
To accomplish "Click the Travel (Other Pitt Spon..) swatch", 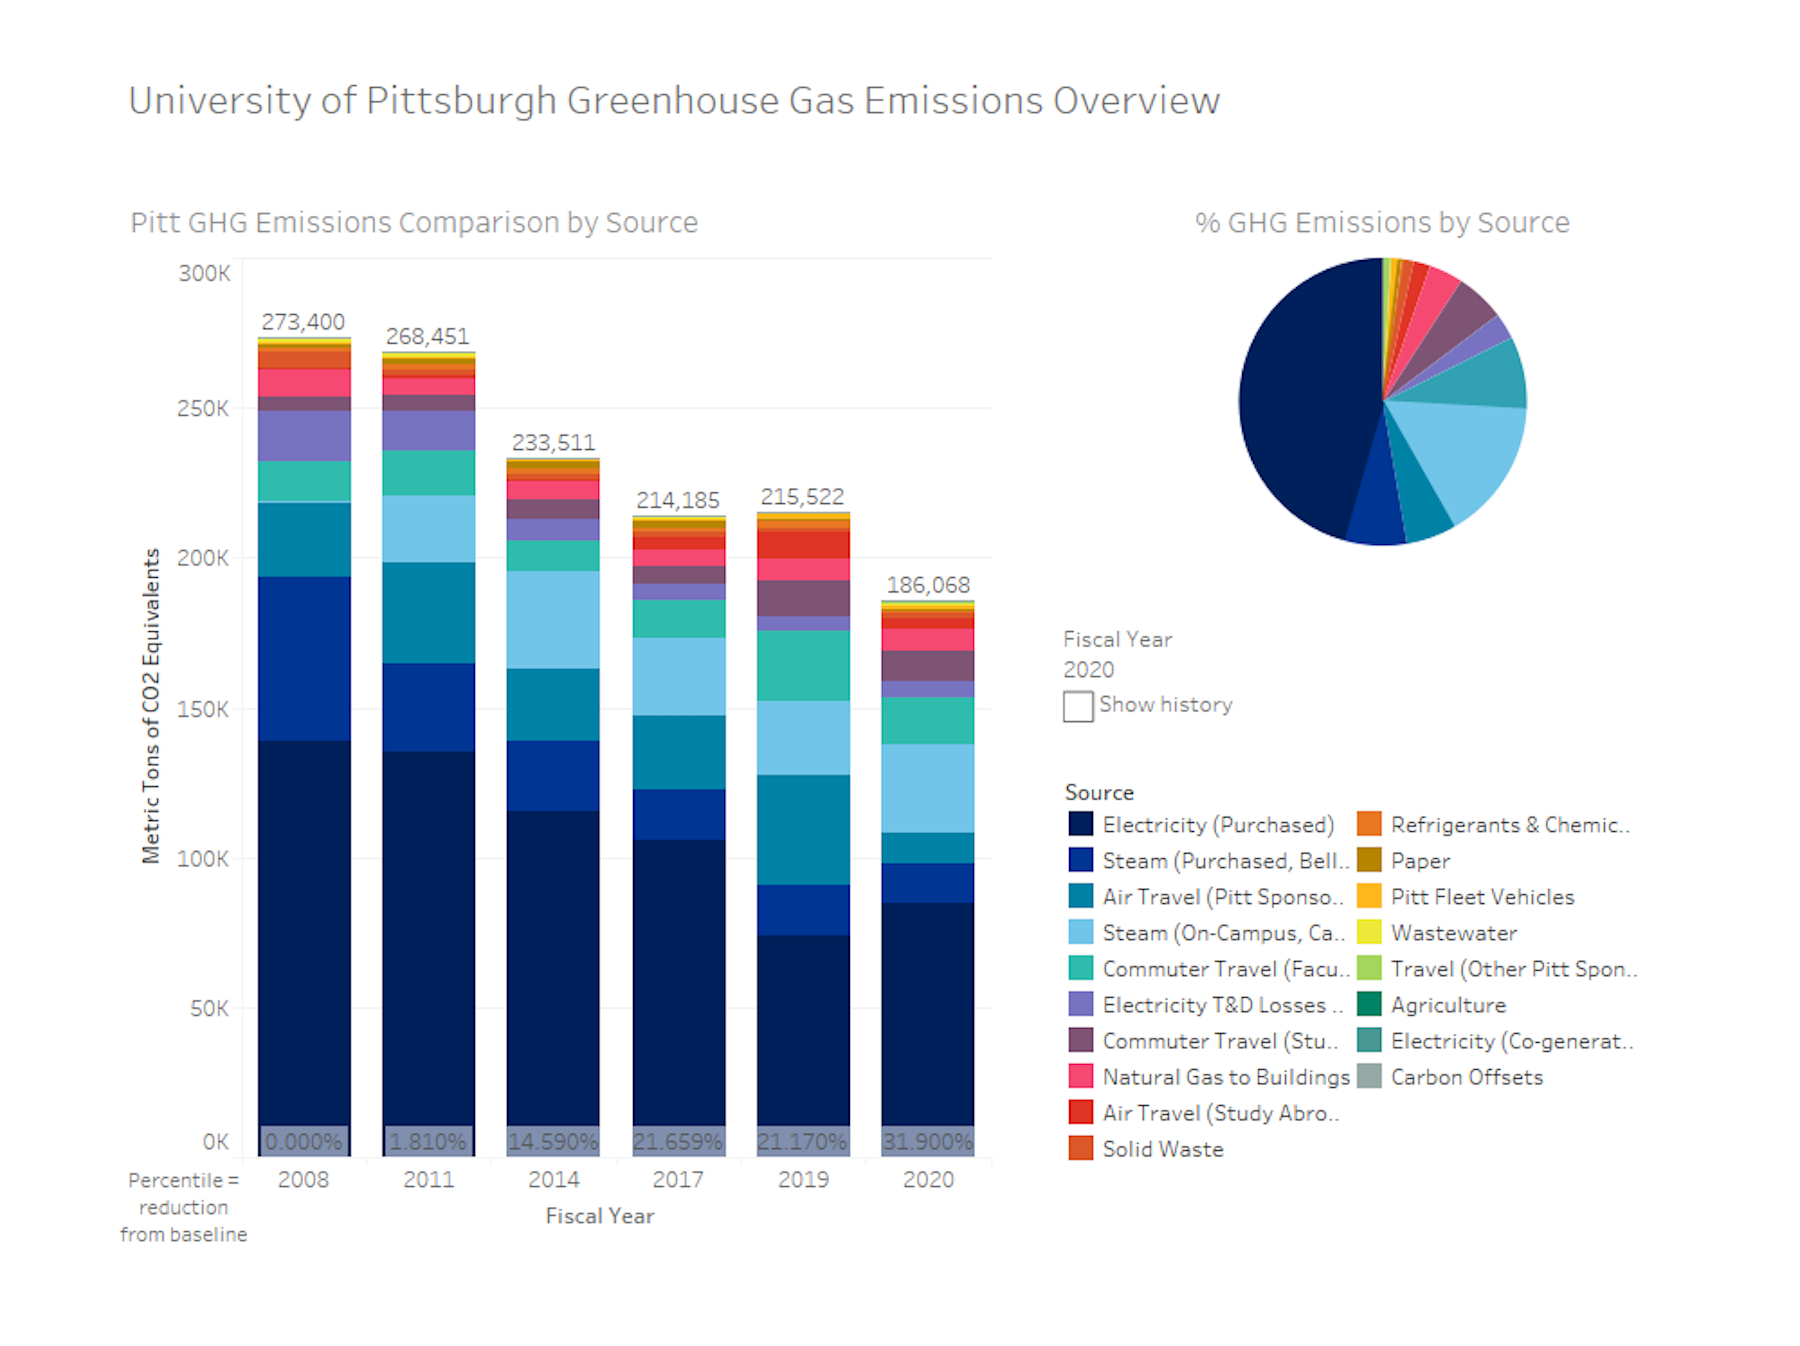I will [1369, 968].
